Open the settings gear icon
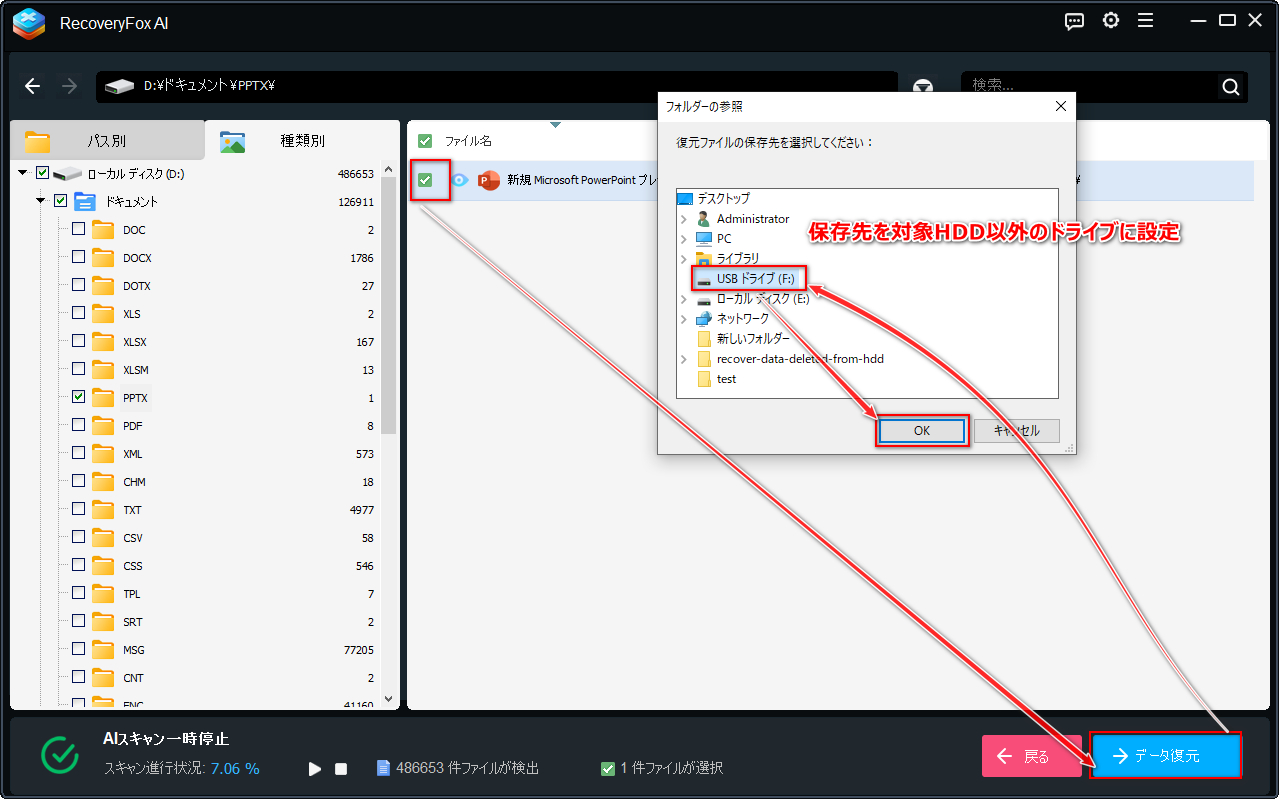 [1110, 21]
